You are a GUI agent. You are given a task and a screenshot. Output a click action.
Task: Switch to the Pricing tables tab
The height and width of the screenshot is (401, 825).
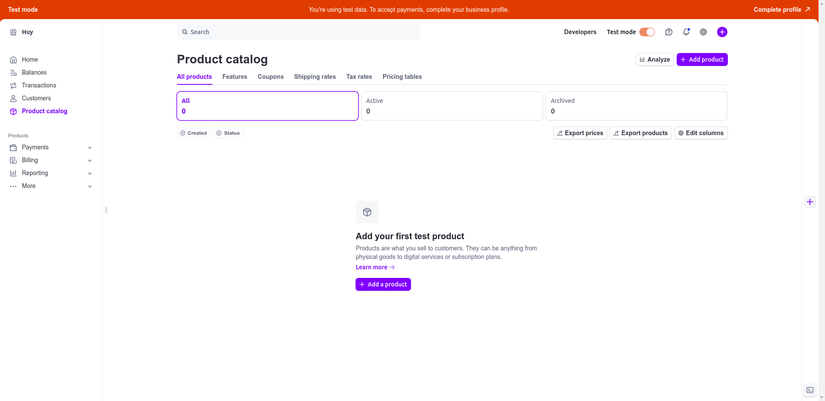click(x=402, y=77)
